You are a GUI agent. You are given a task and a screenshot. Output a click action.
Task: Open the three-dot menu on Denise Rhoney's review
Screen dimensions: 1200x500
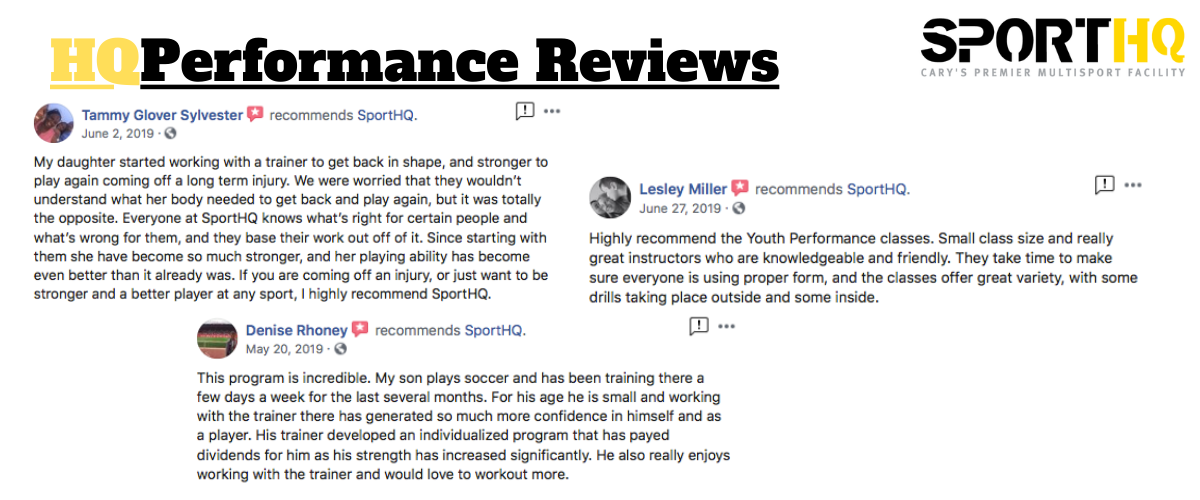[726, 325]
